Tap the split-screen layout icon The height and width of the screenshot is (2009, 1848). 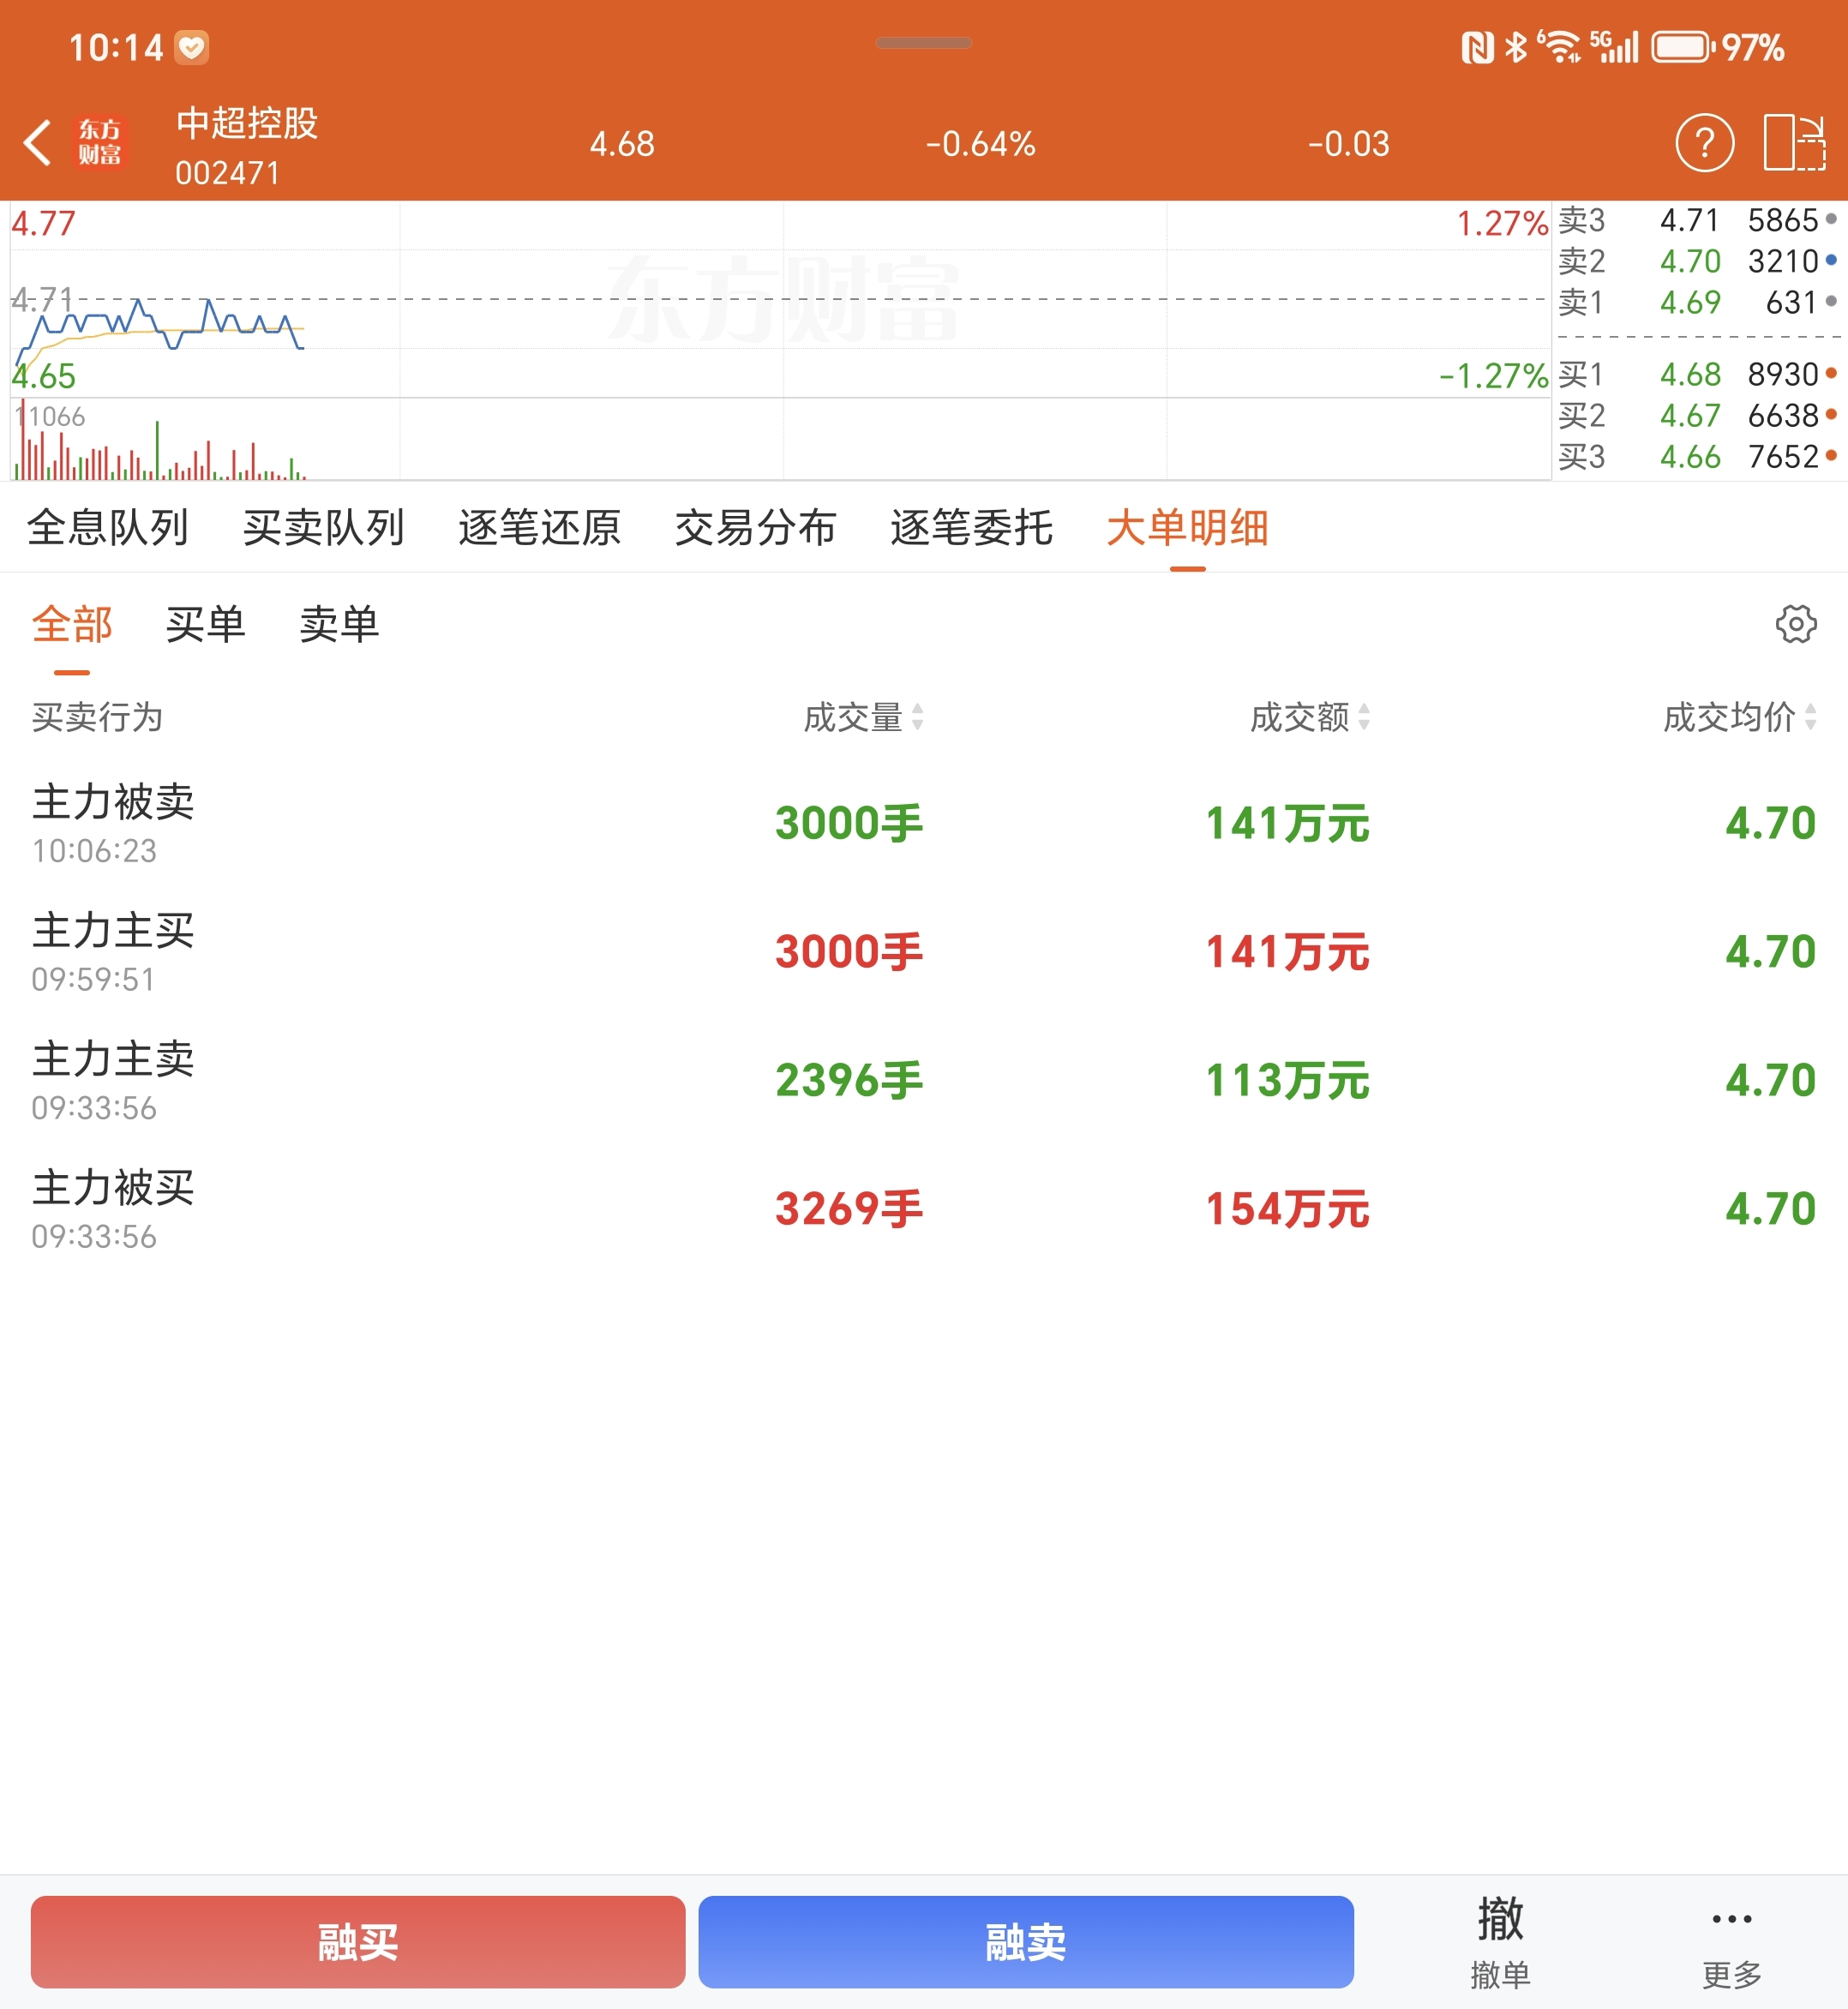tap(1794, 143)
